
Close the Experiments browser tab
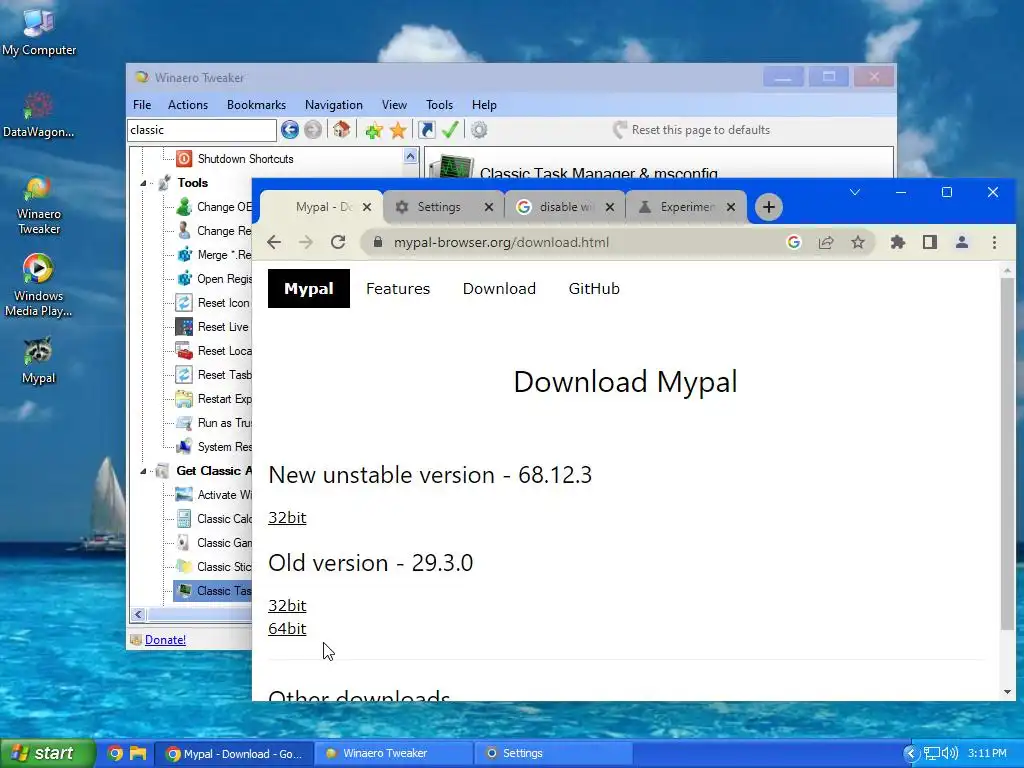[x=731, y=207]
